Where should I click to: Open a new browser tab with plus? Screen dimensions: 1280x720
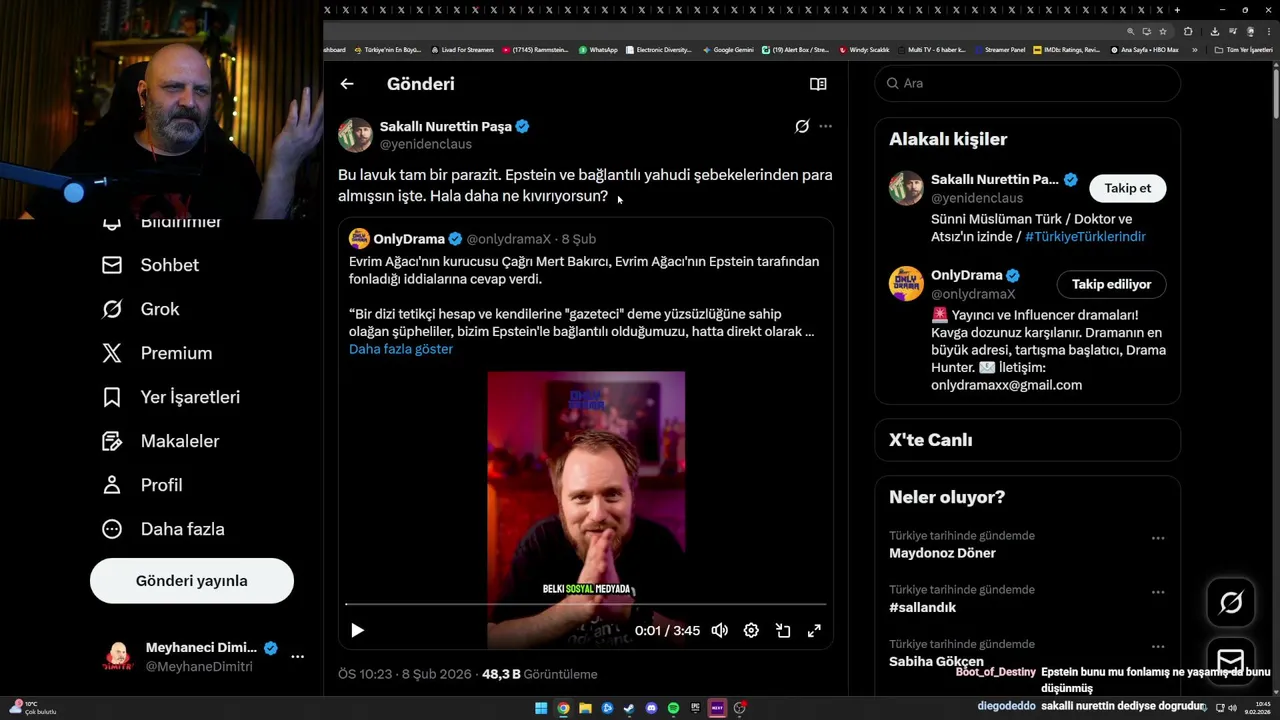pos(1177,10)
